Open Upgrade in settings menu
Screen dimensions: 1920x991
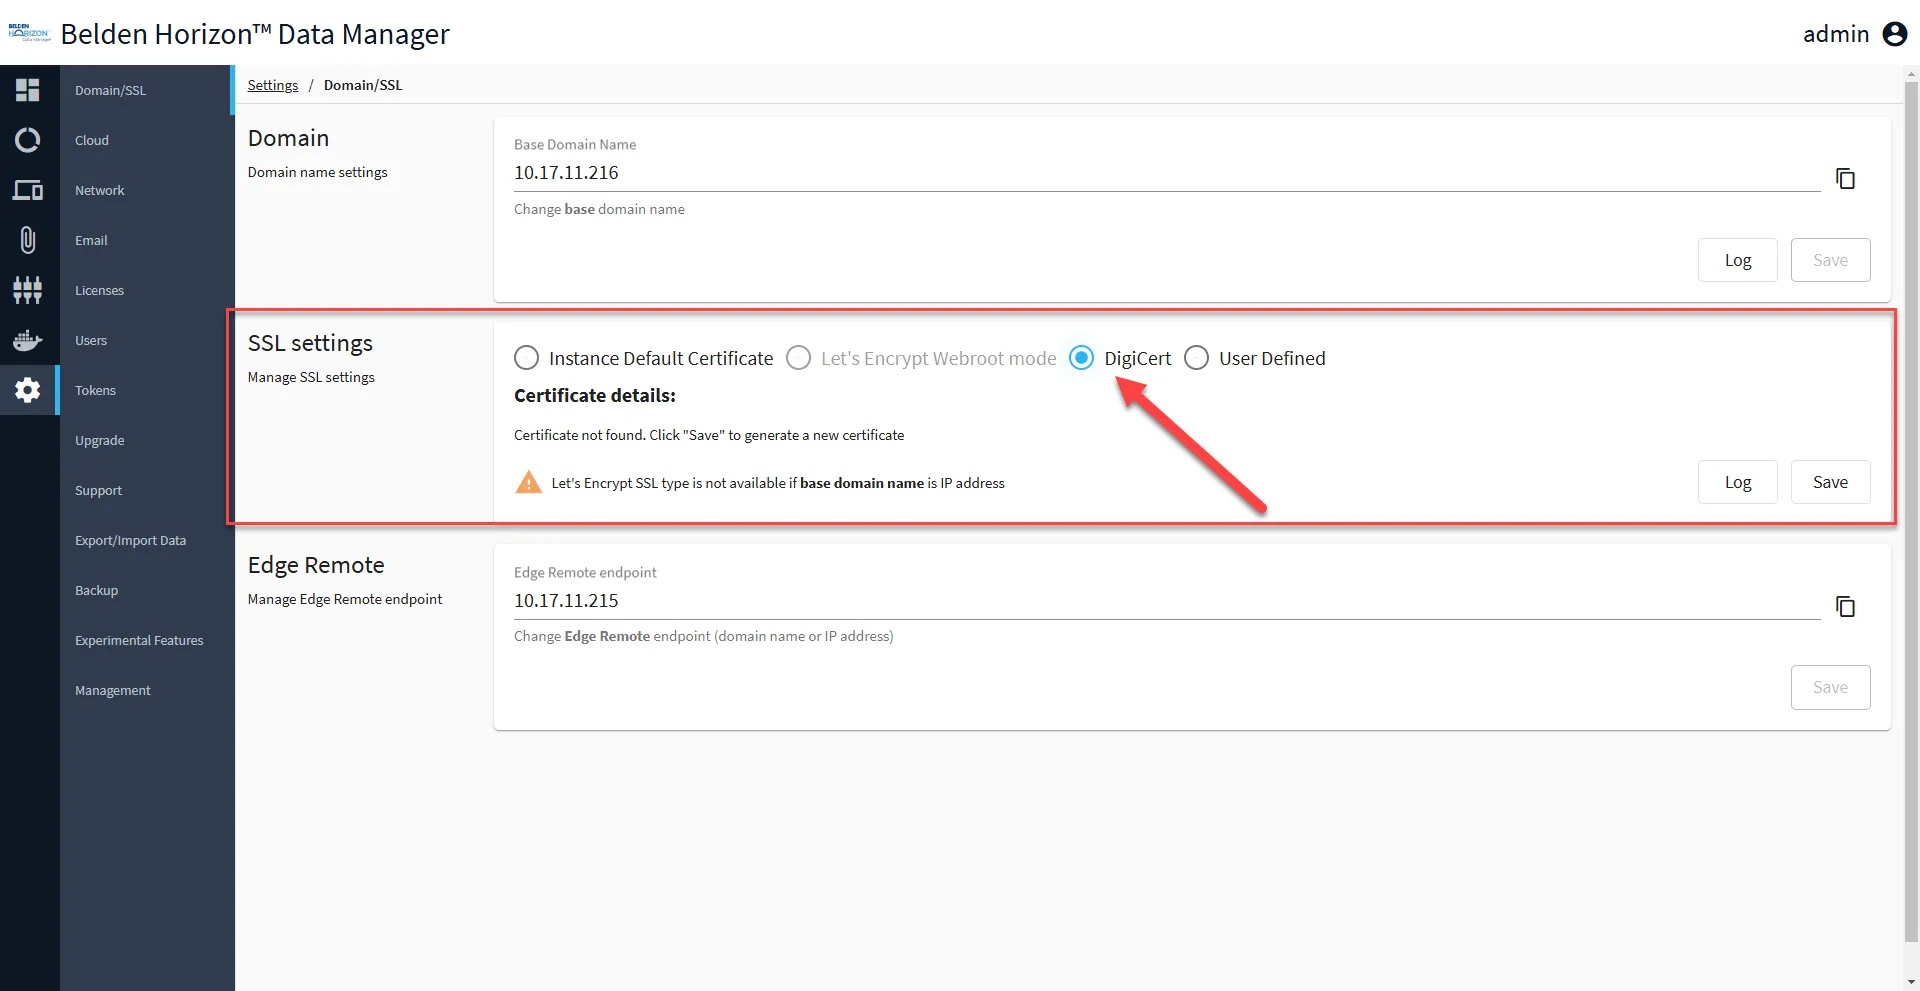(x=147, y=440)
